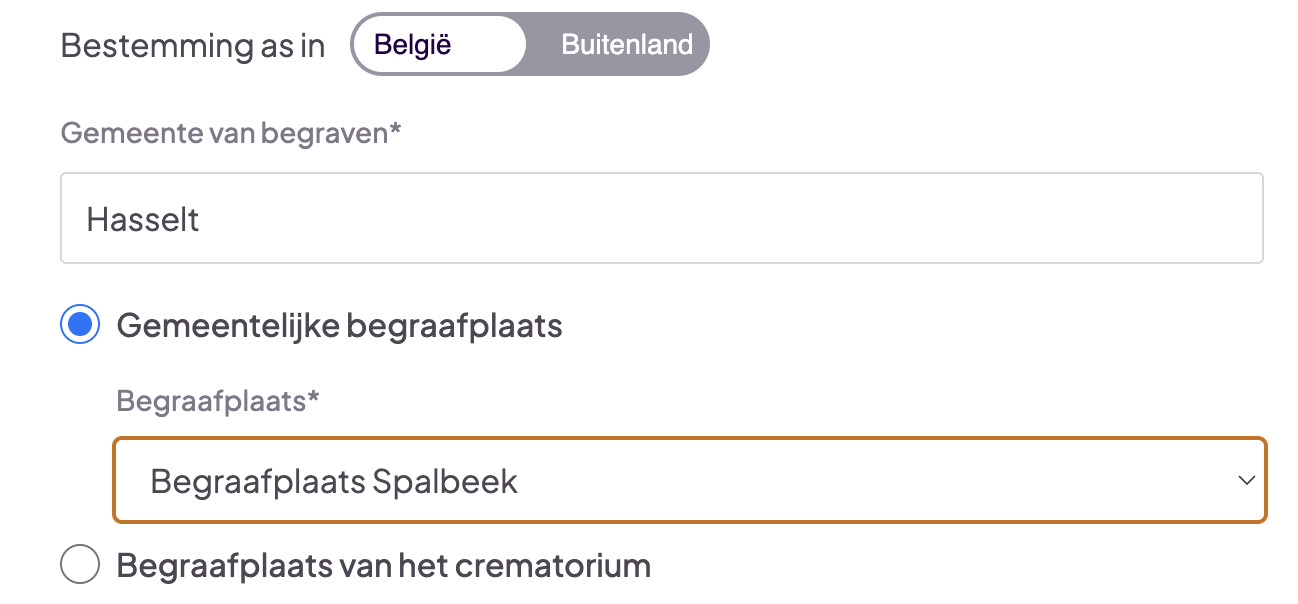Open the Begraafplaats Spalbeek dropdown
Screen dimensions: 1298x604
click(x=689, y=481)
